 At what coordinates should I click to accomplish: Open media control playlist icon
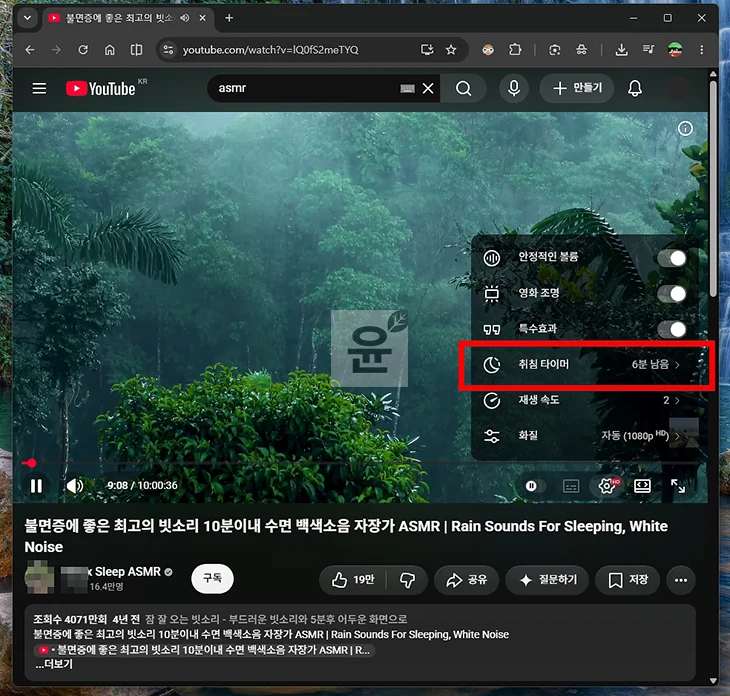[x=648, y=50]
